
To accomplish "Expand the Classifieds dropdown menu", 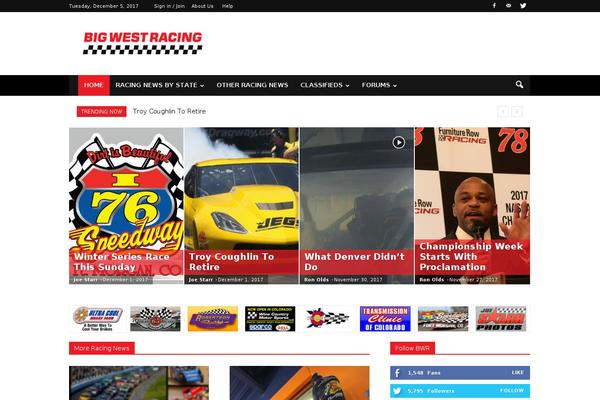I will tap(324, 85).
